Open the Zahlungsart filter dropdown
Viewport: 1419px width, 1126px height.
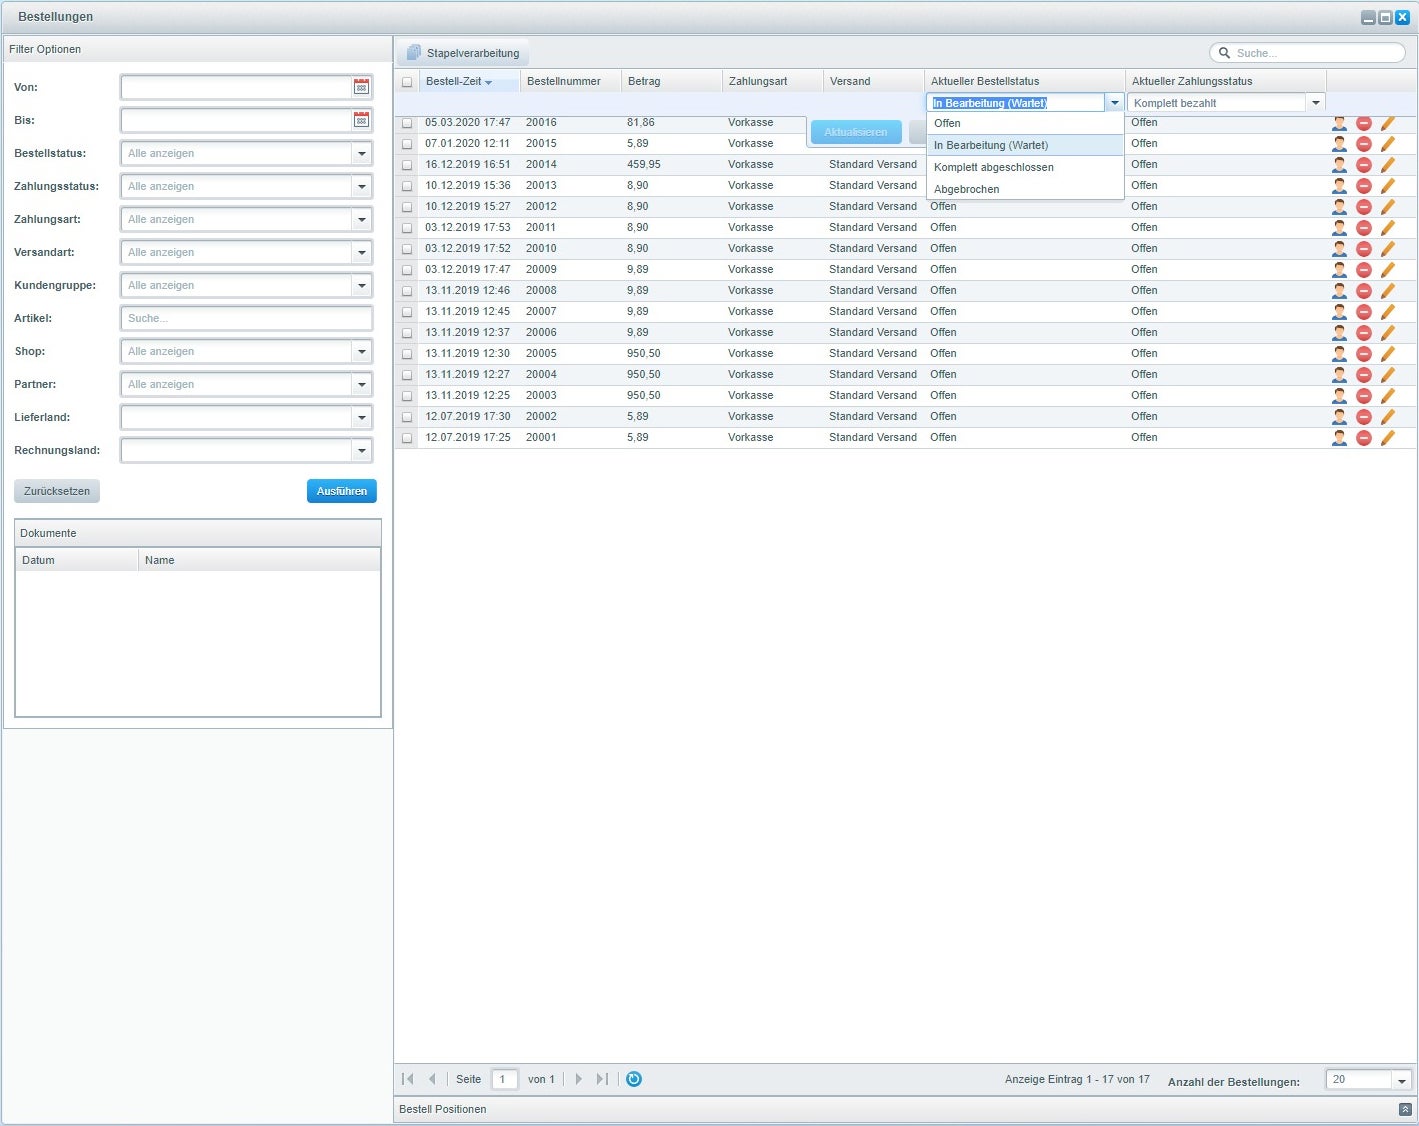click(x=362, y=220)
